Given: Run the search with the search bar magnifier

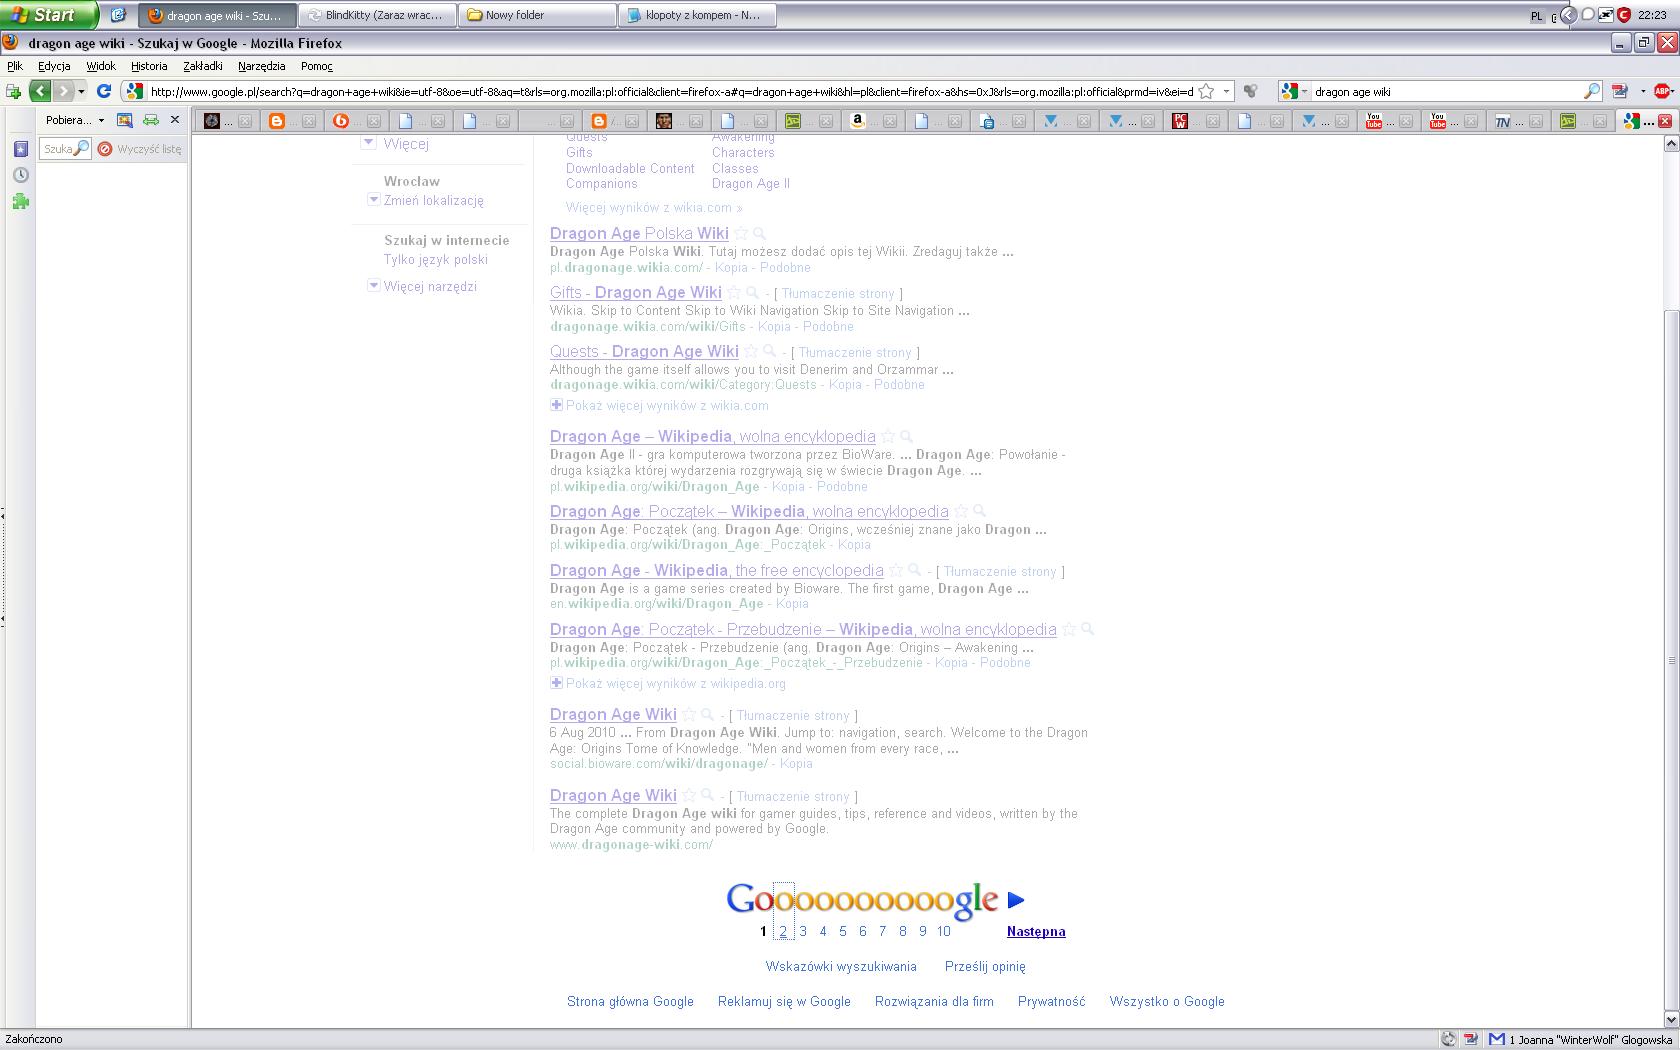Looking at the screenshot, I should pyautogui.click(x=1591, y=91).
